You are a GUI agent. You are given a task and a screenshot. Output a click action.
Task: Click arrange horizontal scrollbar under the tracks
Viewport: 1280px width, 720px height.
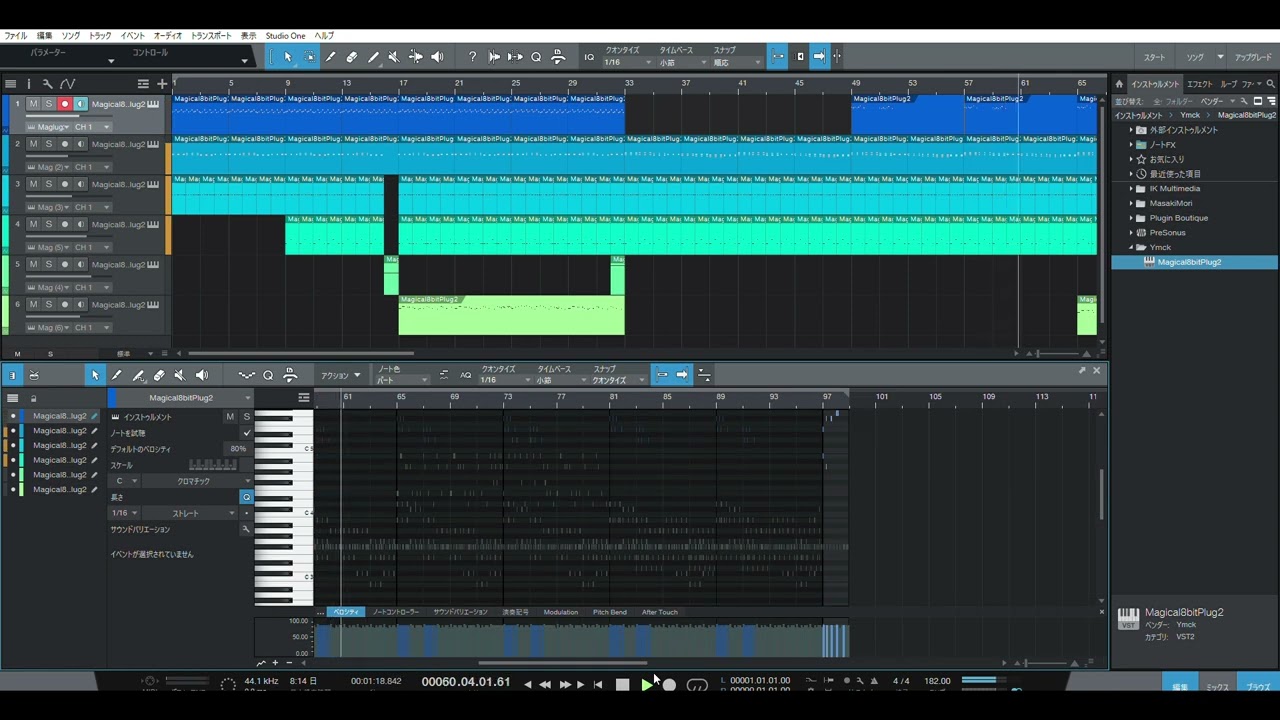(300, 353)
